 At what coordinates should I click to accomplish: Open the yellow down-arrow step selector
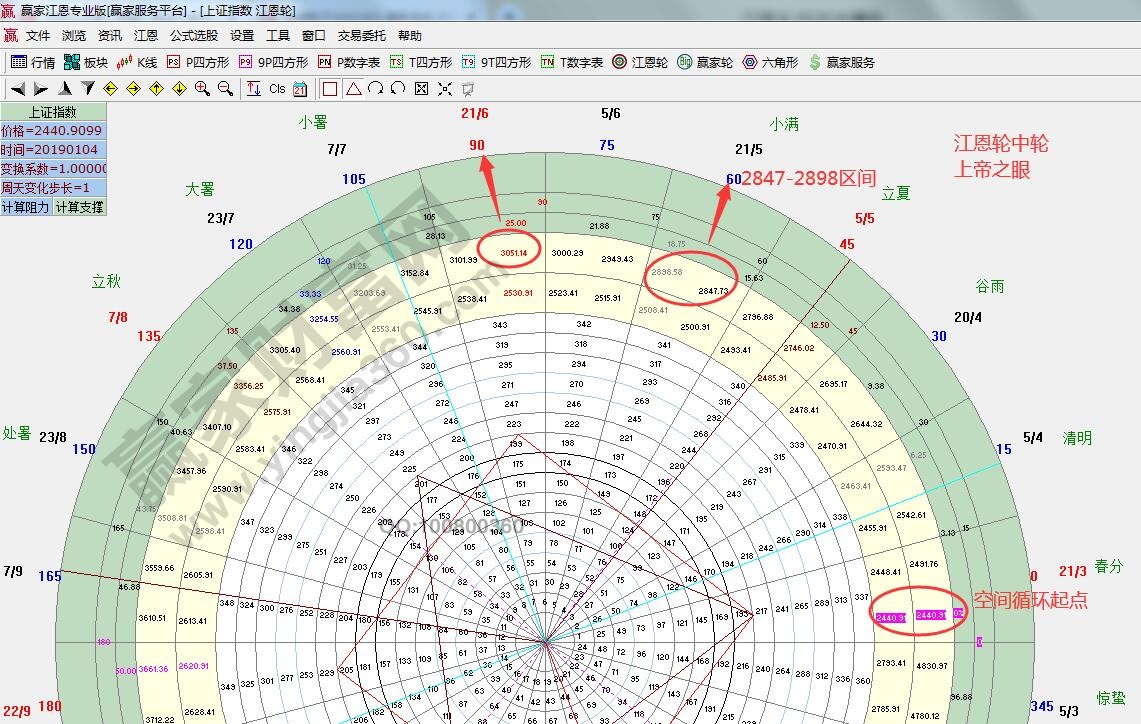(179, 88)
